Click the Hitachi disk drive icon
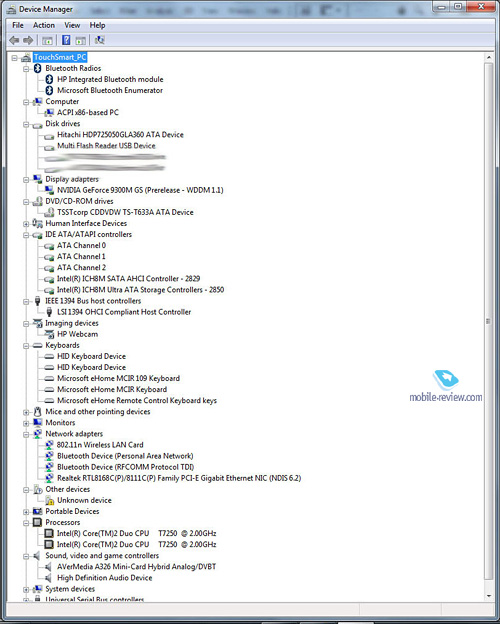Image resolution: width=500 pixels, height=624 pixels. coord(49,136)
